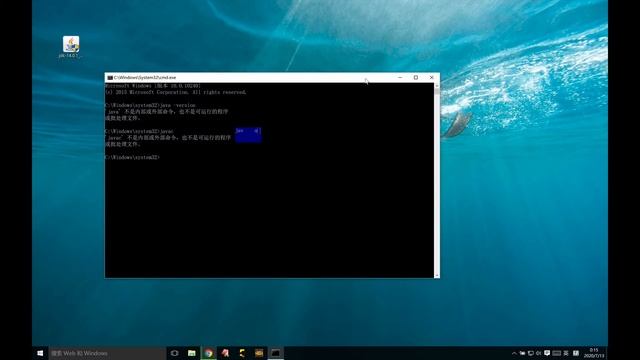Viewport: 640px width, 360px height.
Task: Click the cmd scrollbar down arrow
Action: (x=437, y=275)
